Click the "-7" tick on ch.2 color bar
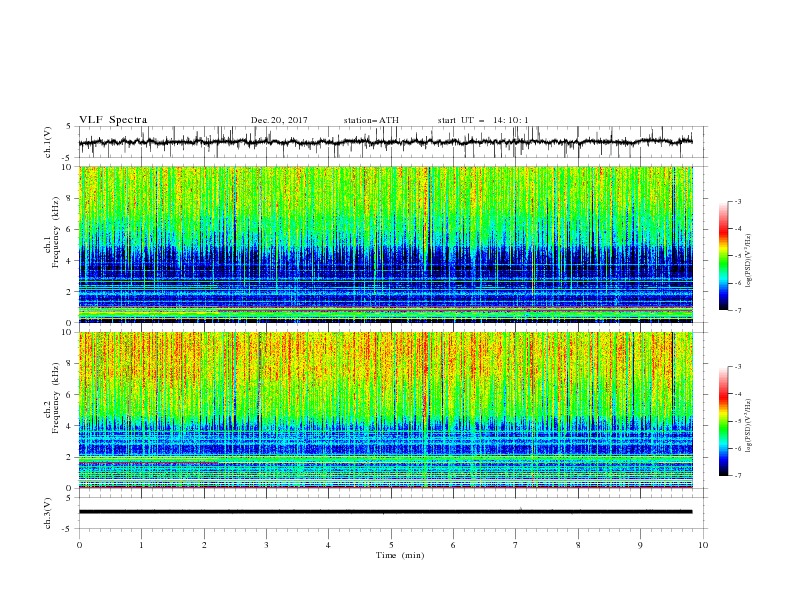 [737, 476]
